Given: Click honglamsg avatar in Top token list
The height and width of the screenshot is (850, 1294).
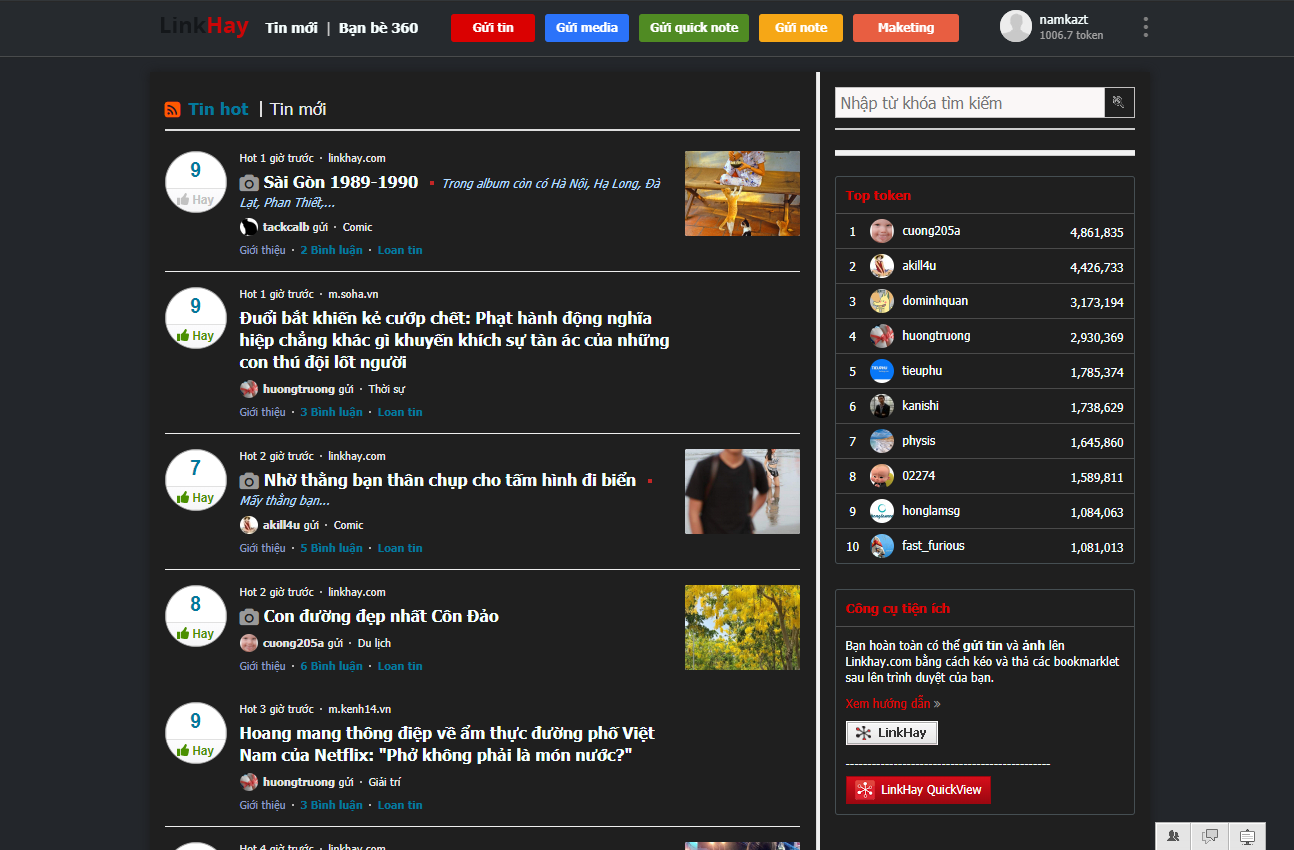Looking at the screenshot, I should pos(882,511).
